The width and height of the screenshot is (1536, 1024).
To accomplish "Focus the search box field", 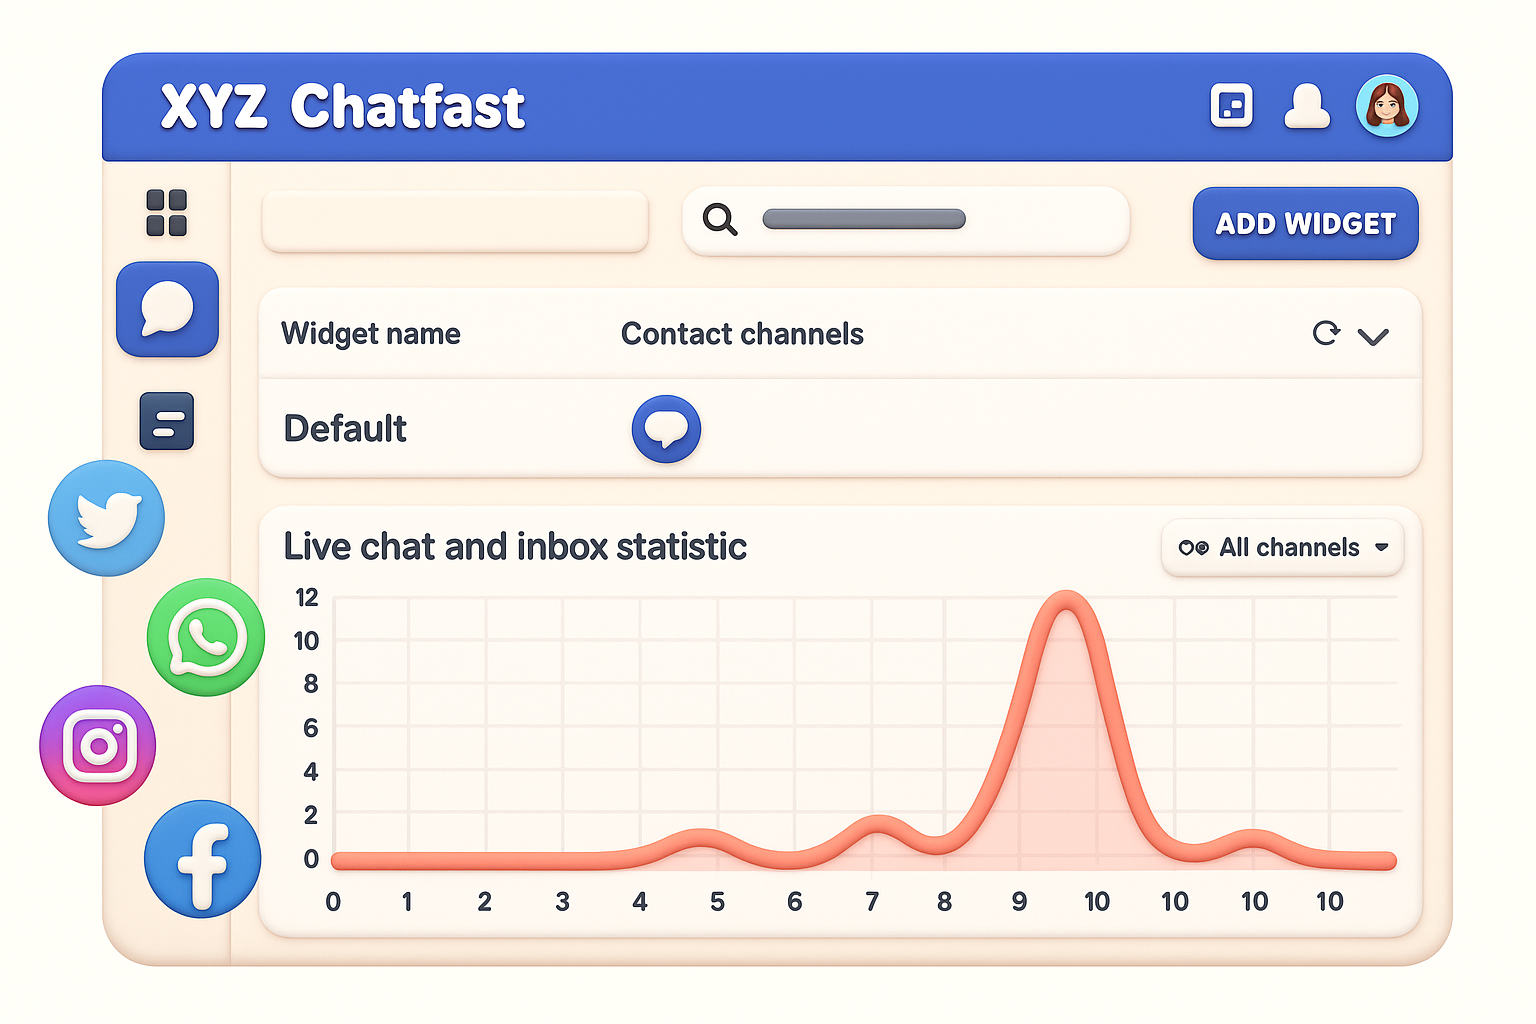I will pyautogui.click(x=906, y=220).
